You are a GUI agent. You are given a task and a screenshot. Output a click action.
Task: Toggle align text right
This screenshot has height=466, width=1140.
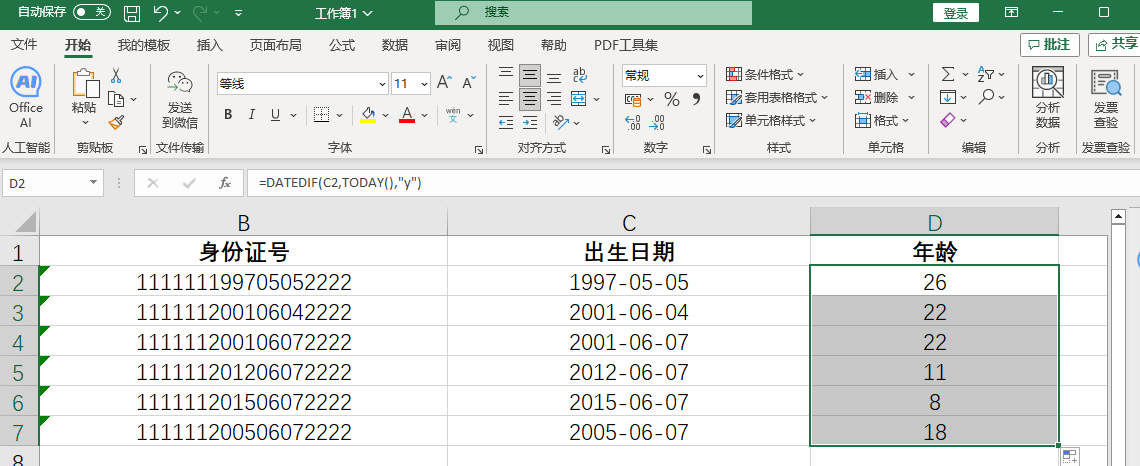554,98
